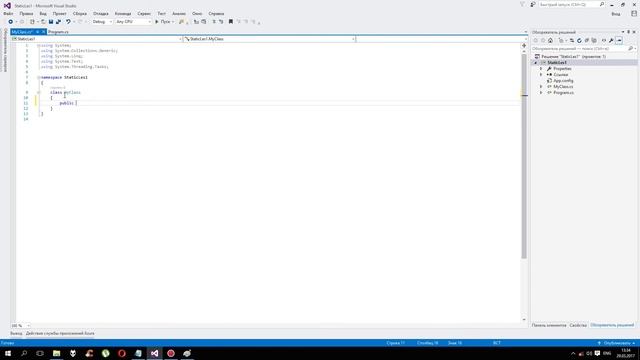Click the New Project toolbar icon
Viewport: 640px width, 360px height.
tap(32, 22)
